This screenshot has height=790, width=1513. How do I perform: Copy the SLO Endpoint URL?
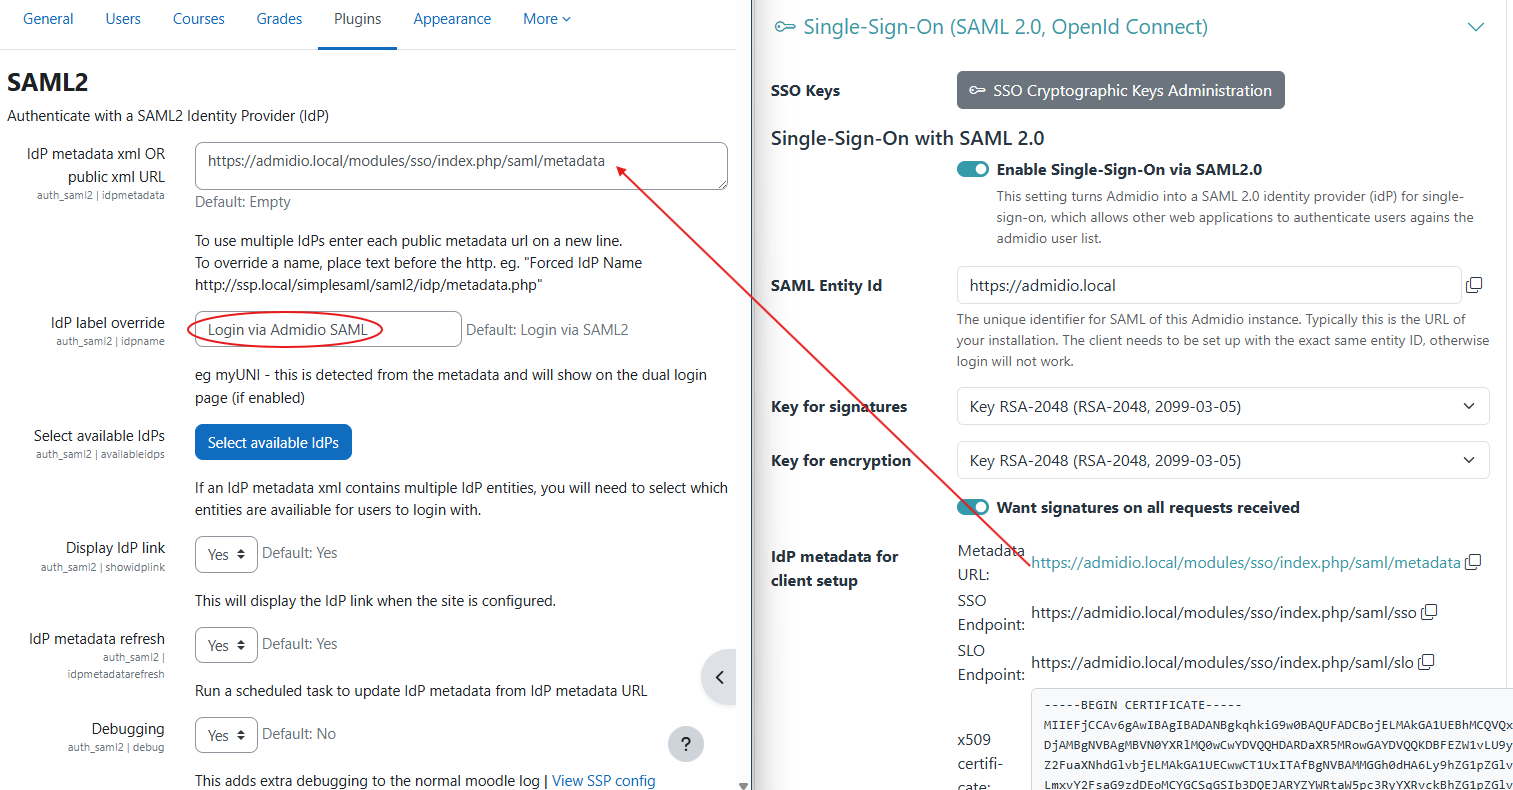tap(1426, 662)
